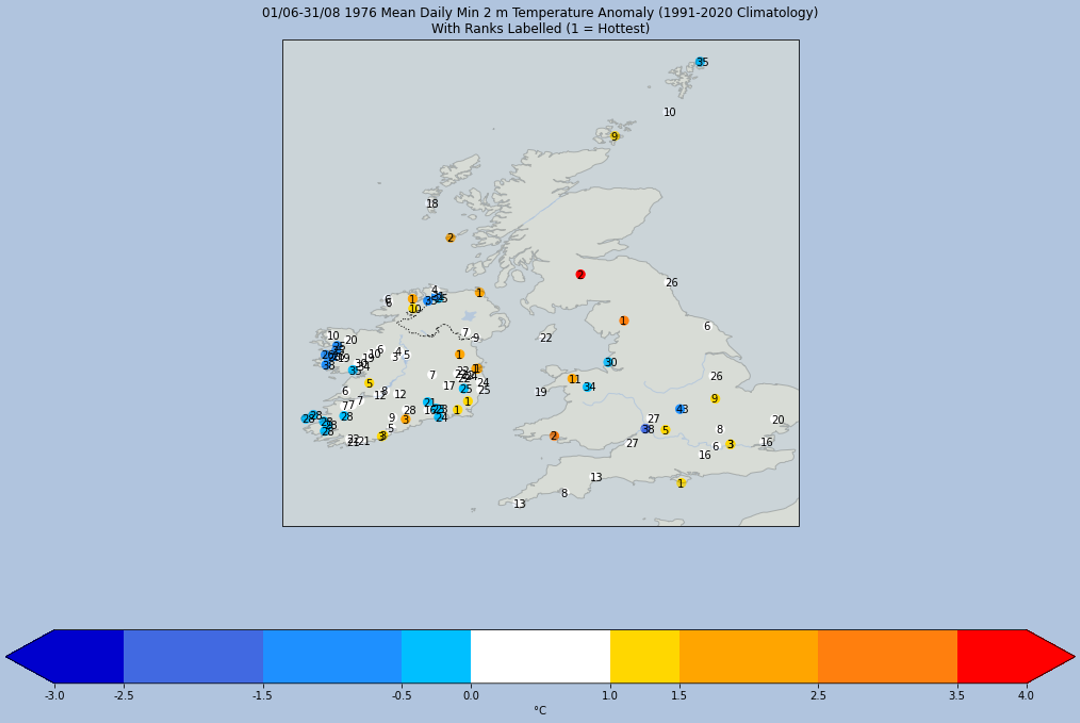Click the "10" rank label between Orkney and Shetland

tap(669, 112)
